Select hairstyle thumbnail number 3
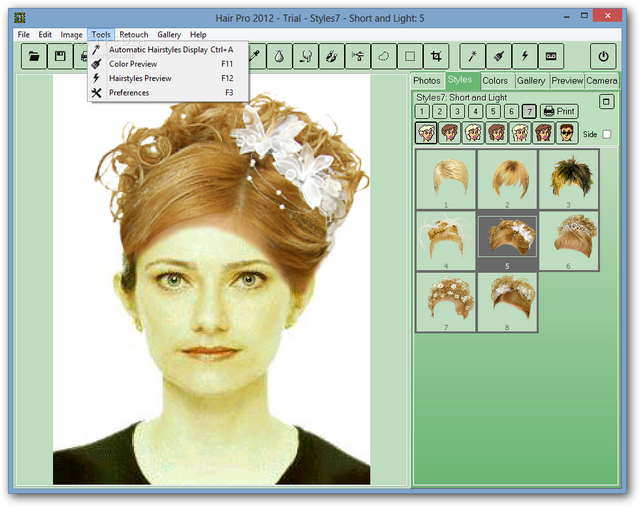The image size is (640, 507). click(568, 179)
